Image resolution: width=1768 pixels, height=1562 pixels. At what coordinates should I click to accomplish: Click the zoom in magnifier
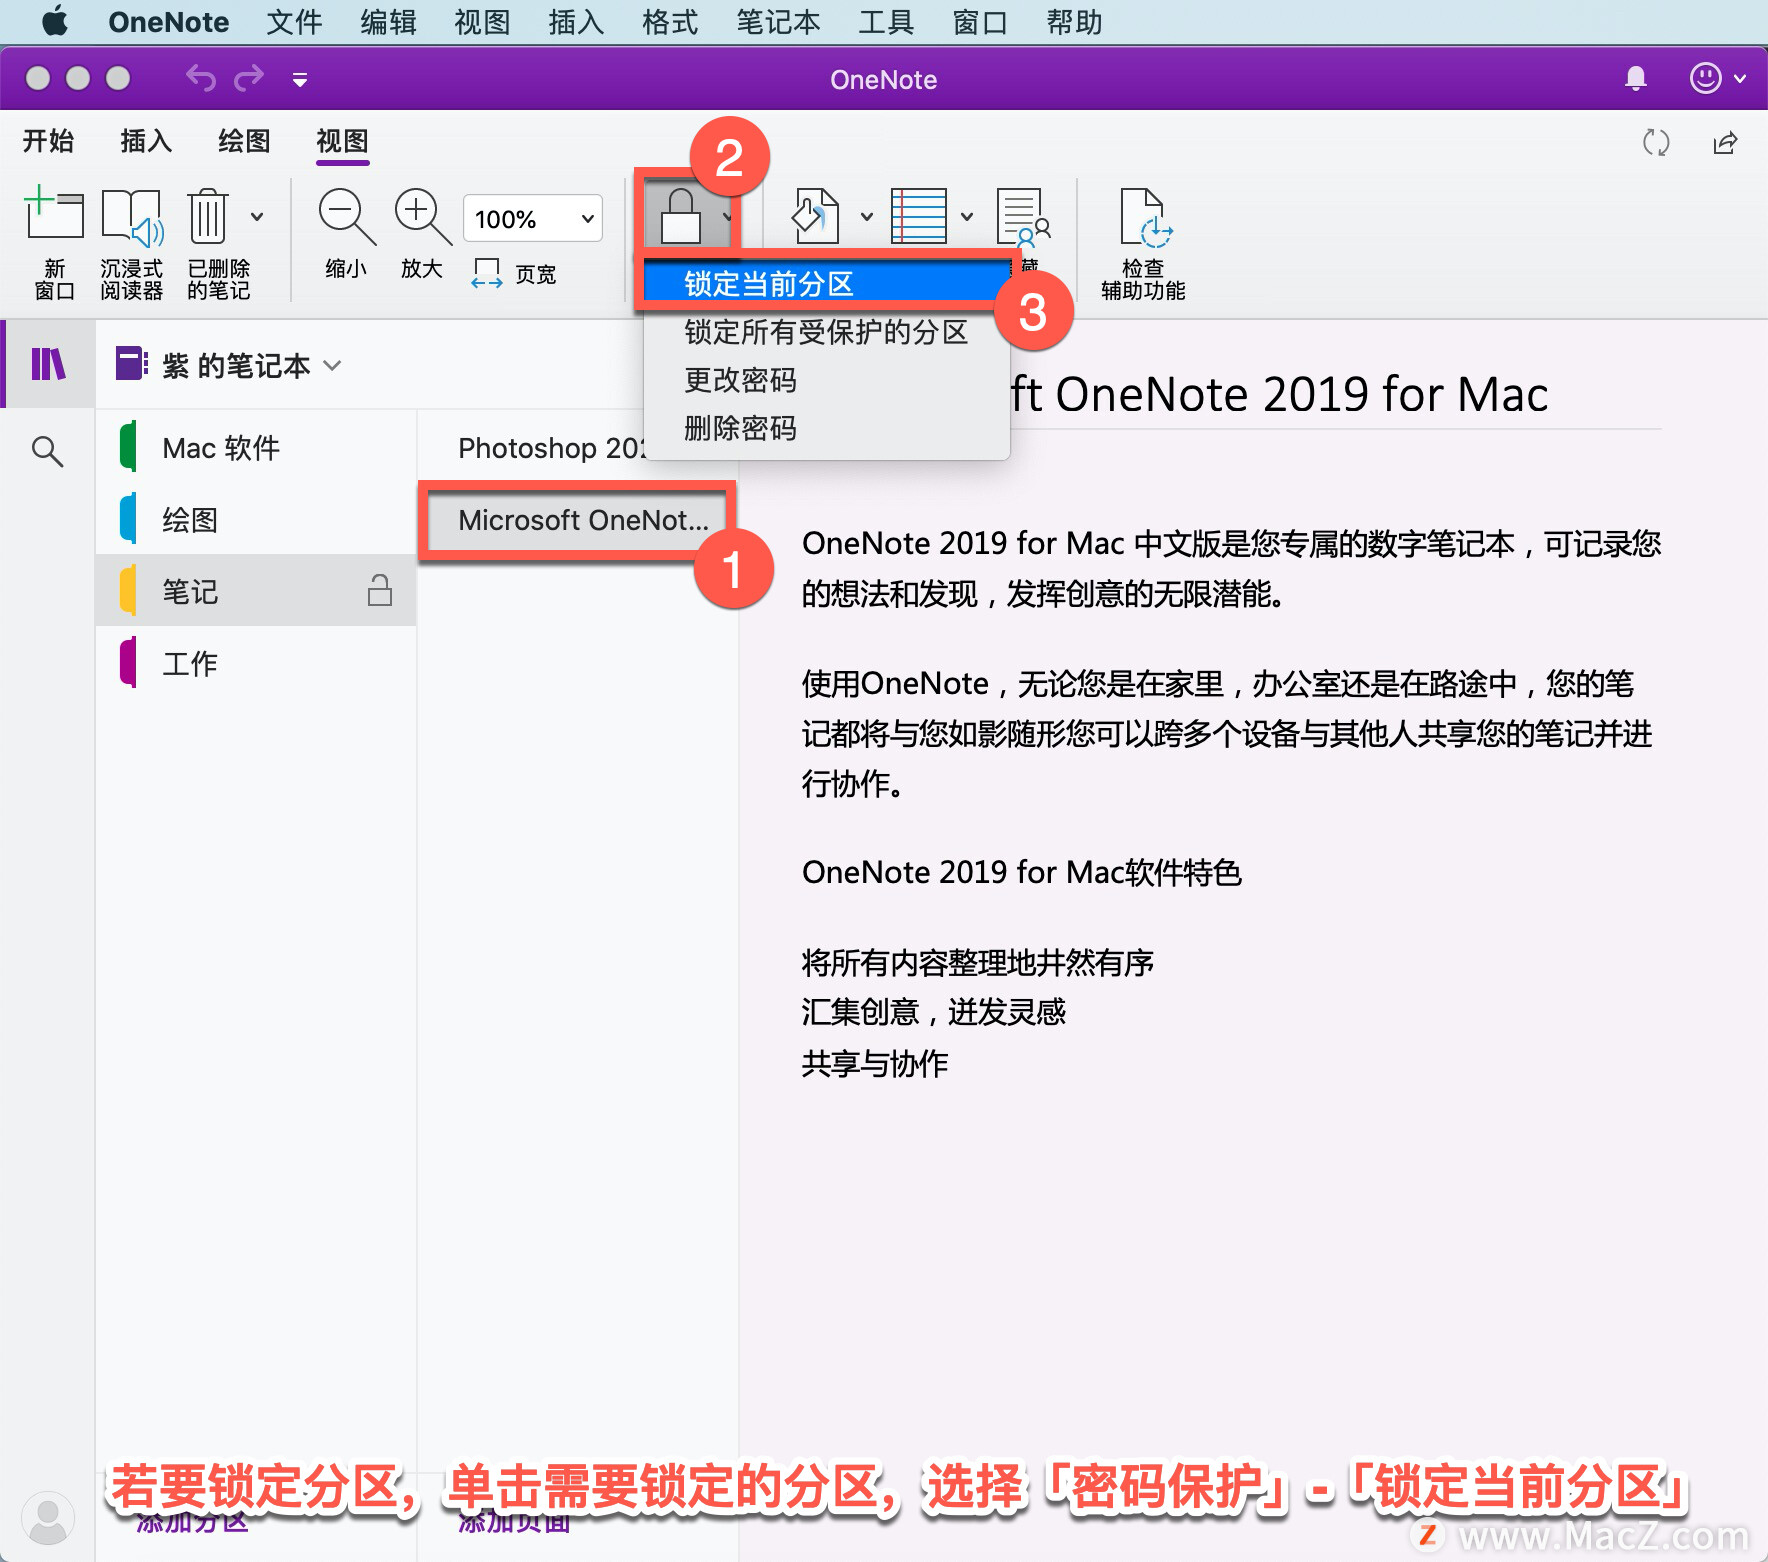pyautogui.click(x=422, y=217)
